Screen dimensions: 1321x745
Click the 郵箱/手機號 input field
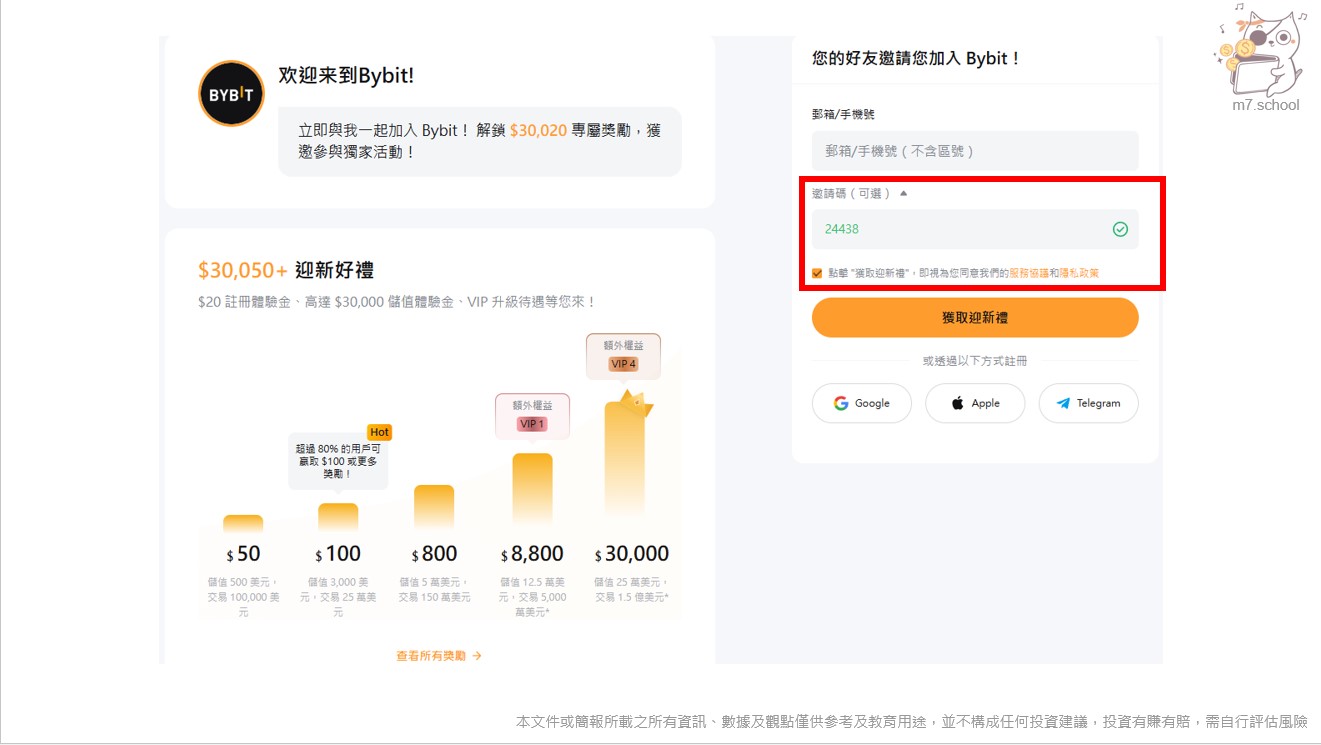975,151
